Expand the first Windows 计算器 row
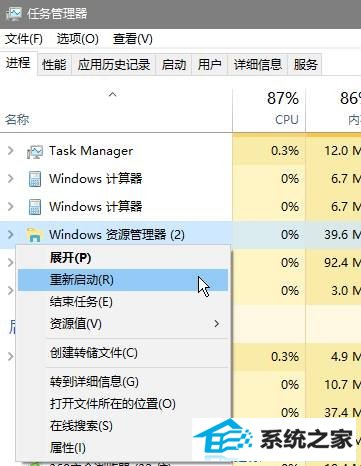361x466 pixels. click(x=11, y=179)
